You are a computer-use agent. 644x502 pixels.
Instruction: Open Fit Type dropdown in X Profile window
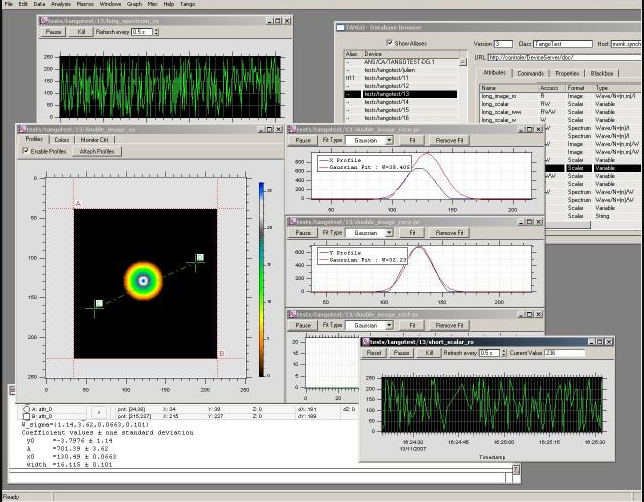point(367,142)
